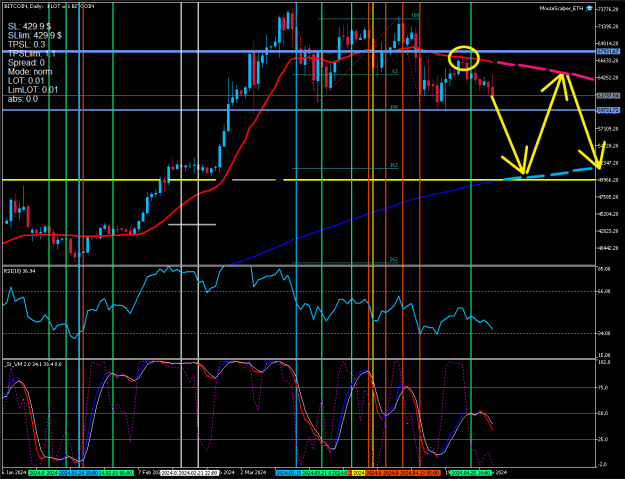
Task: Click the 66.00 level on RSI scale
Action: click(x=605, y=291)
